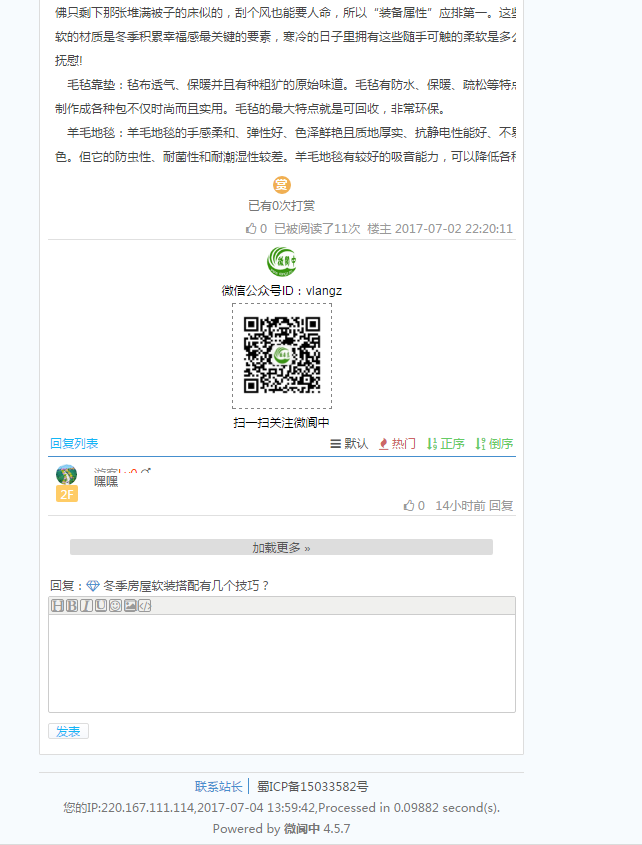Click the heading (H) editor icon
This screenshot has height=845, width=642.
pyautogui.click(x=57, y=606)
